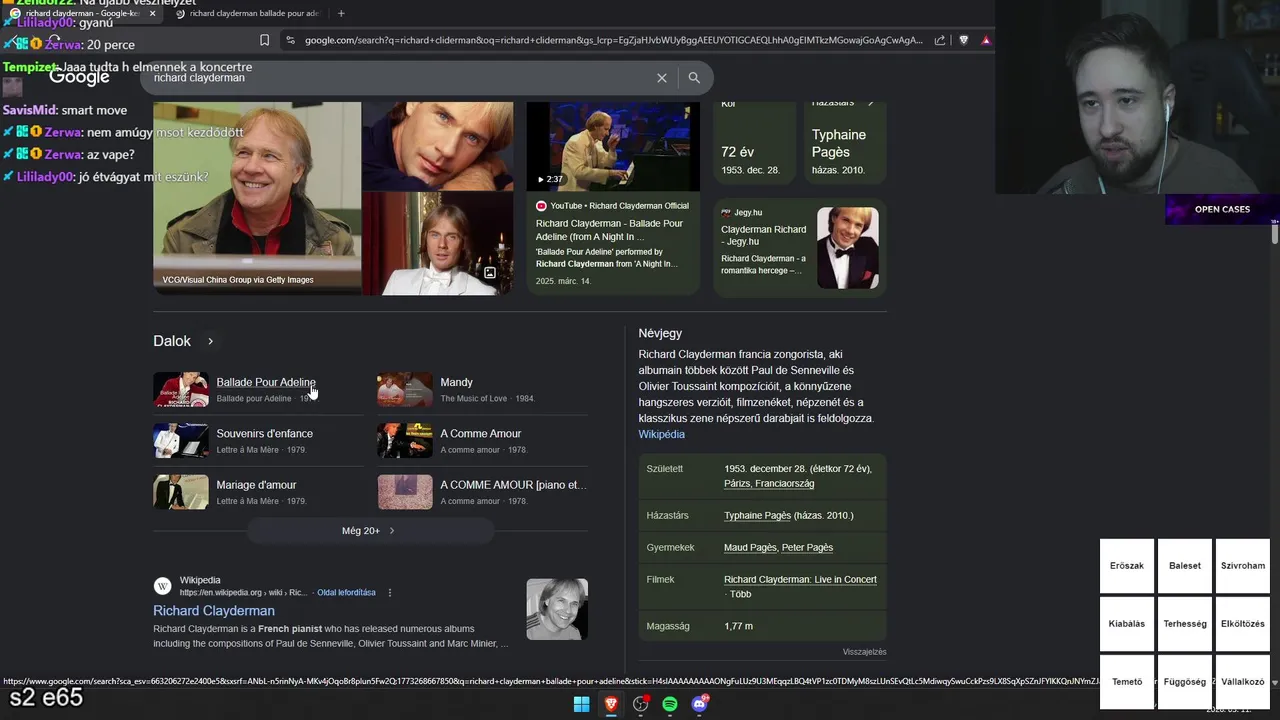This screenshot has width=1280, height=720.
Task: Select the Erőszak bingo tile
Action: (1127, 566)
